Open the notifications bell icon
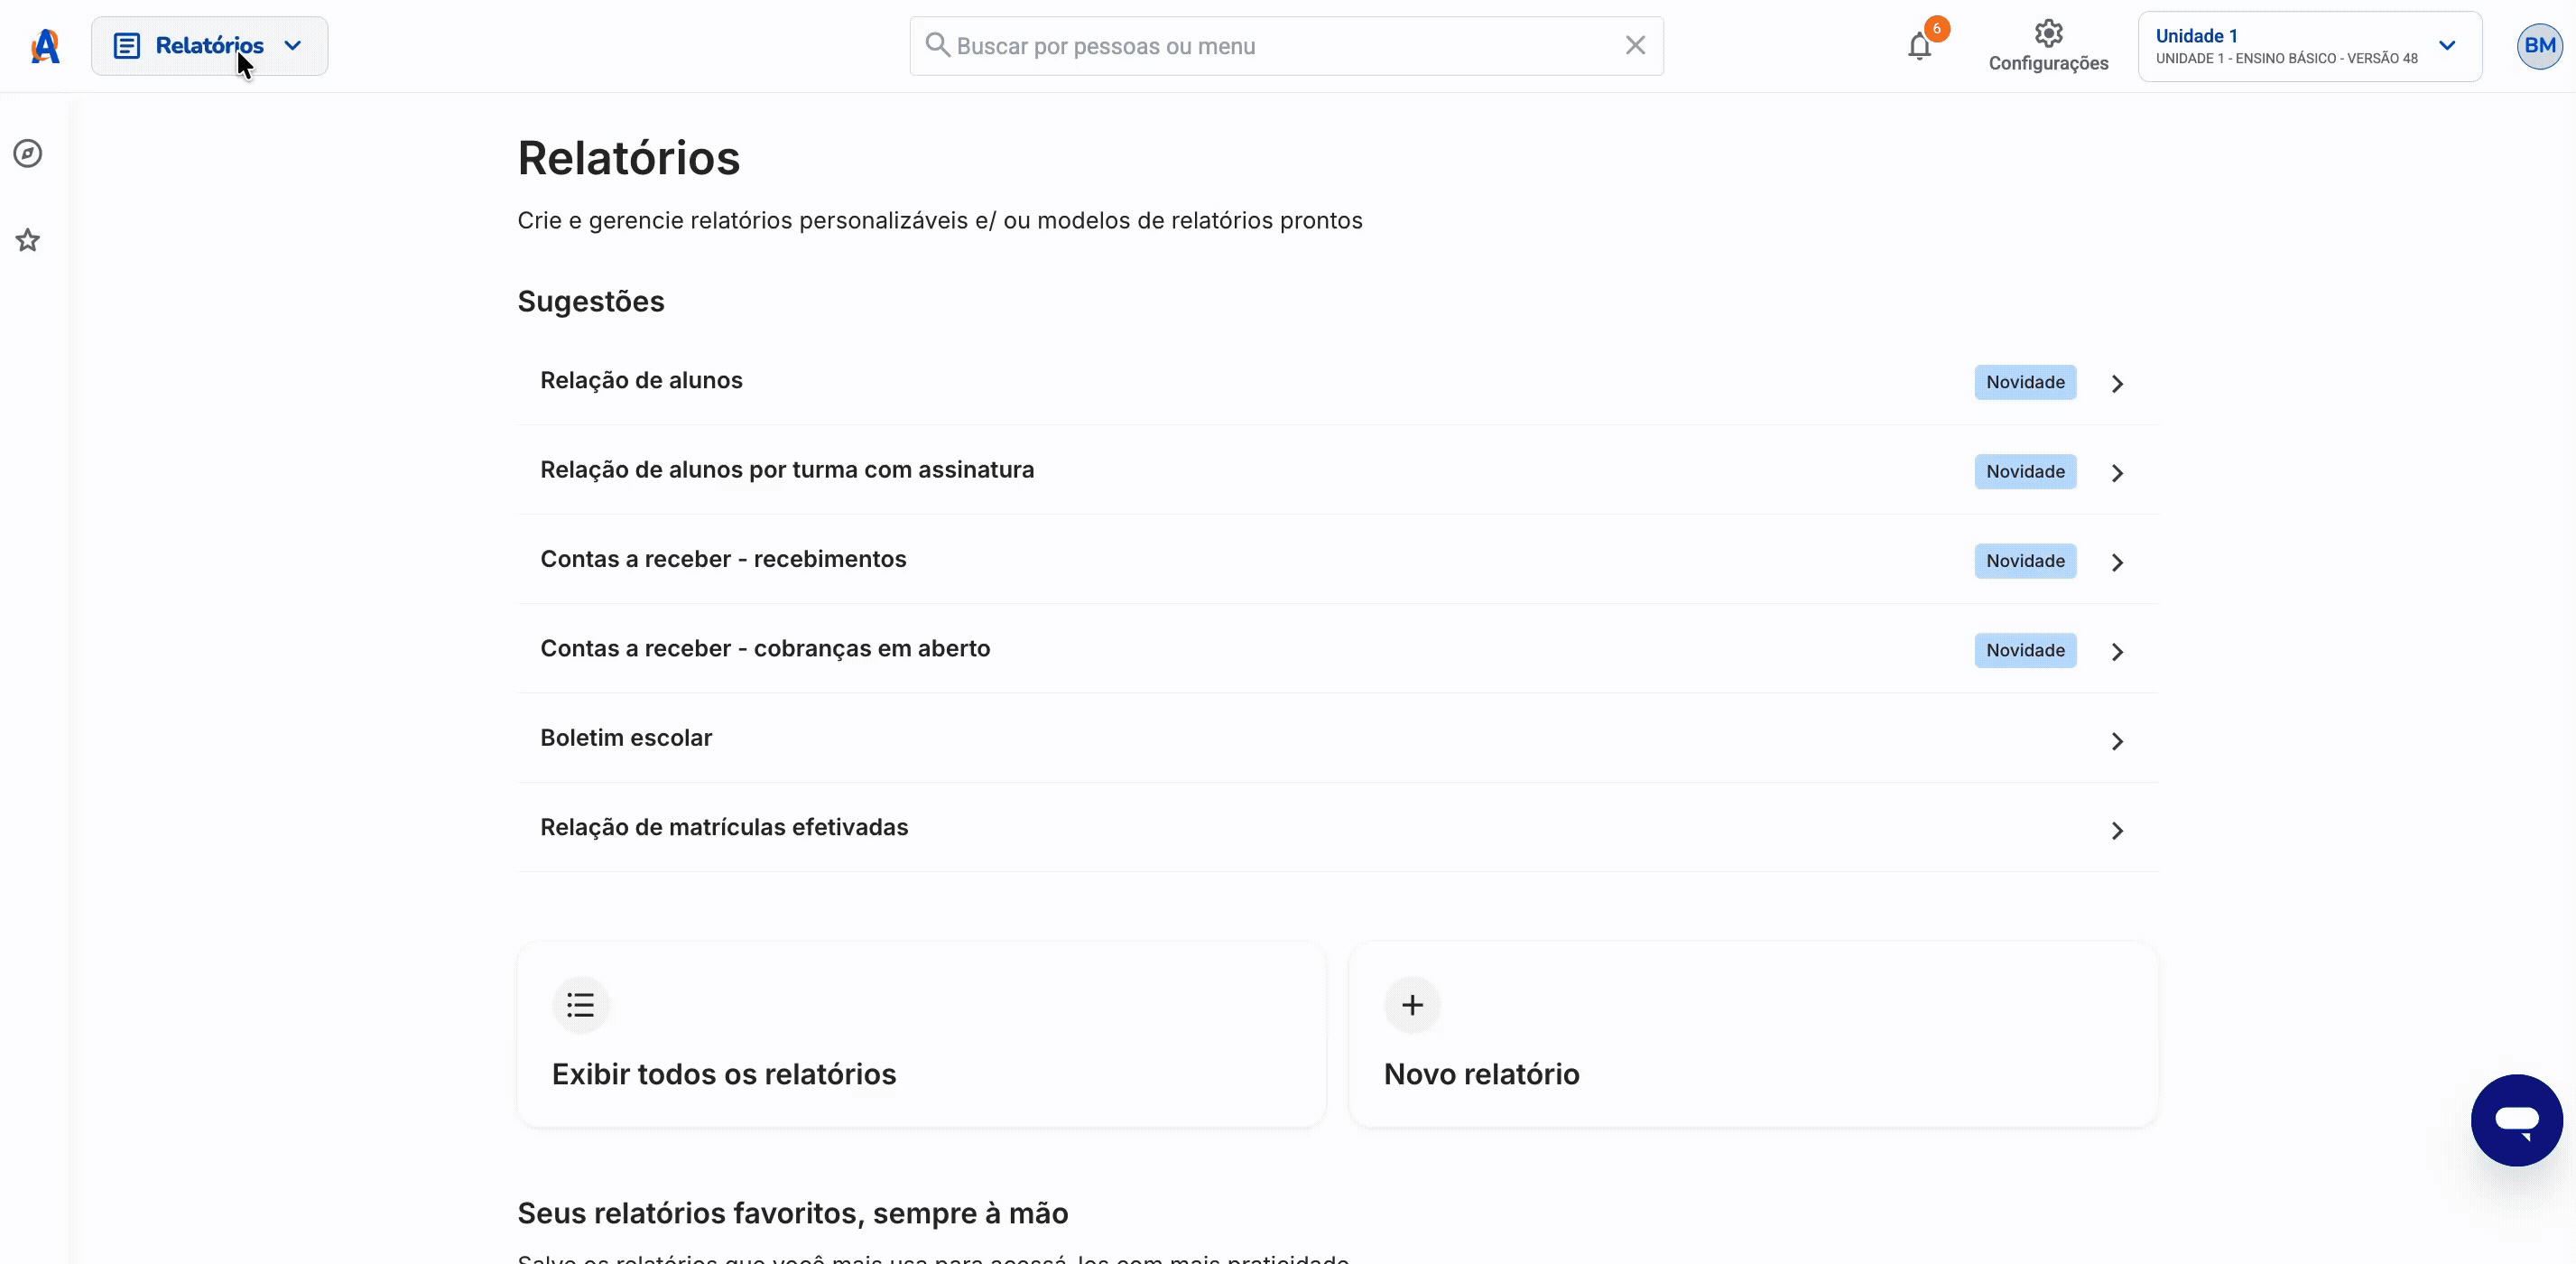Viewport: 2576px width, 1264px height. (x=1919, y=46)
